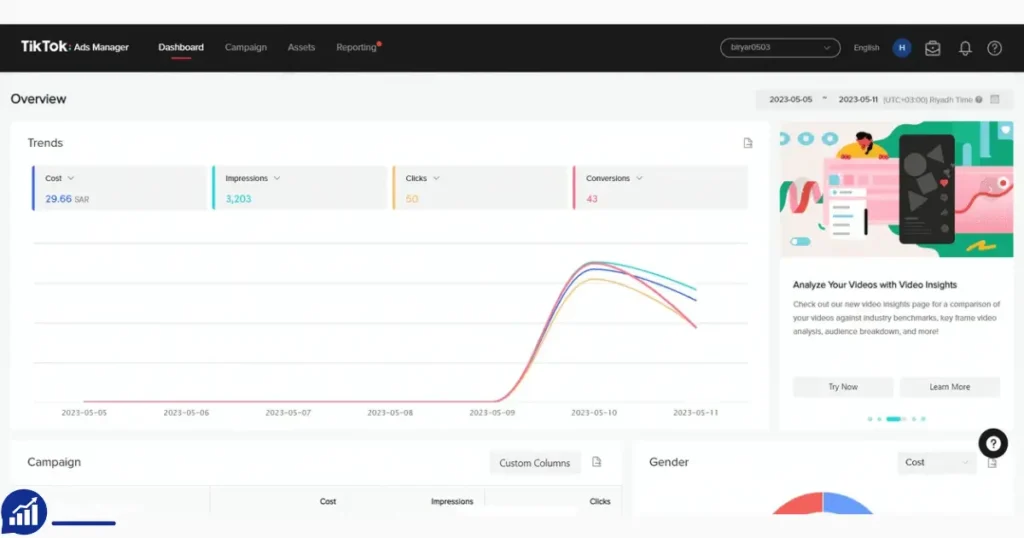Open Custom Columns for Campaign table

coord(535,463)
